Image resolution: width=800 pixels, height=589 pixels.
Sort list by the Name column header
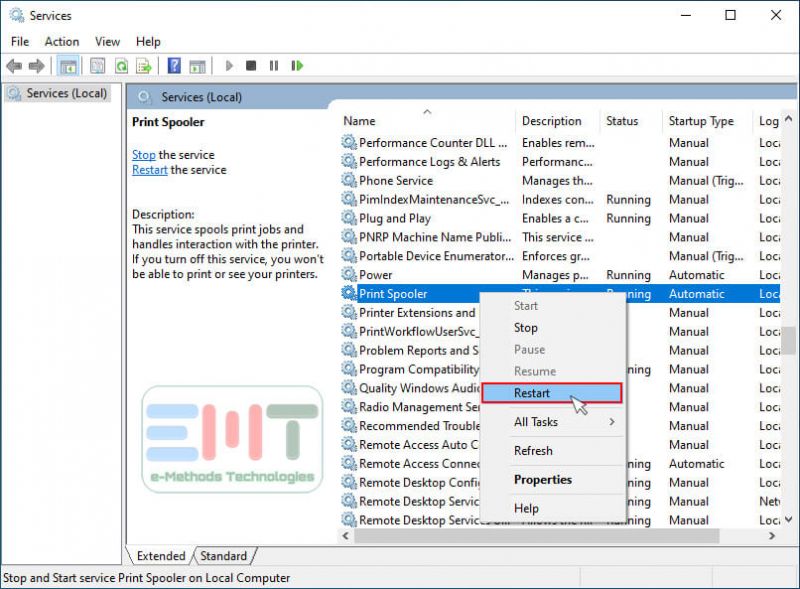pos(359,121)
